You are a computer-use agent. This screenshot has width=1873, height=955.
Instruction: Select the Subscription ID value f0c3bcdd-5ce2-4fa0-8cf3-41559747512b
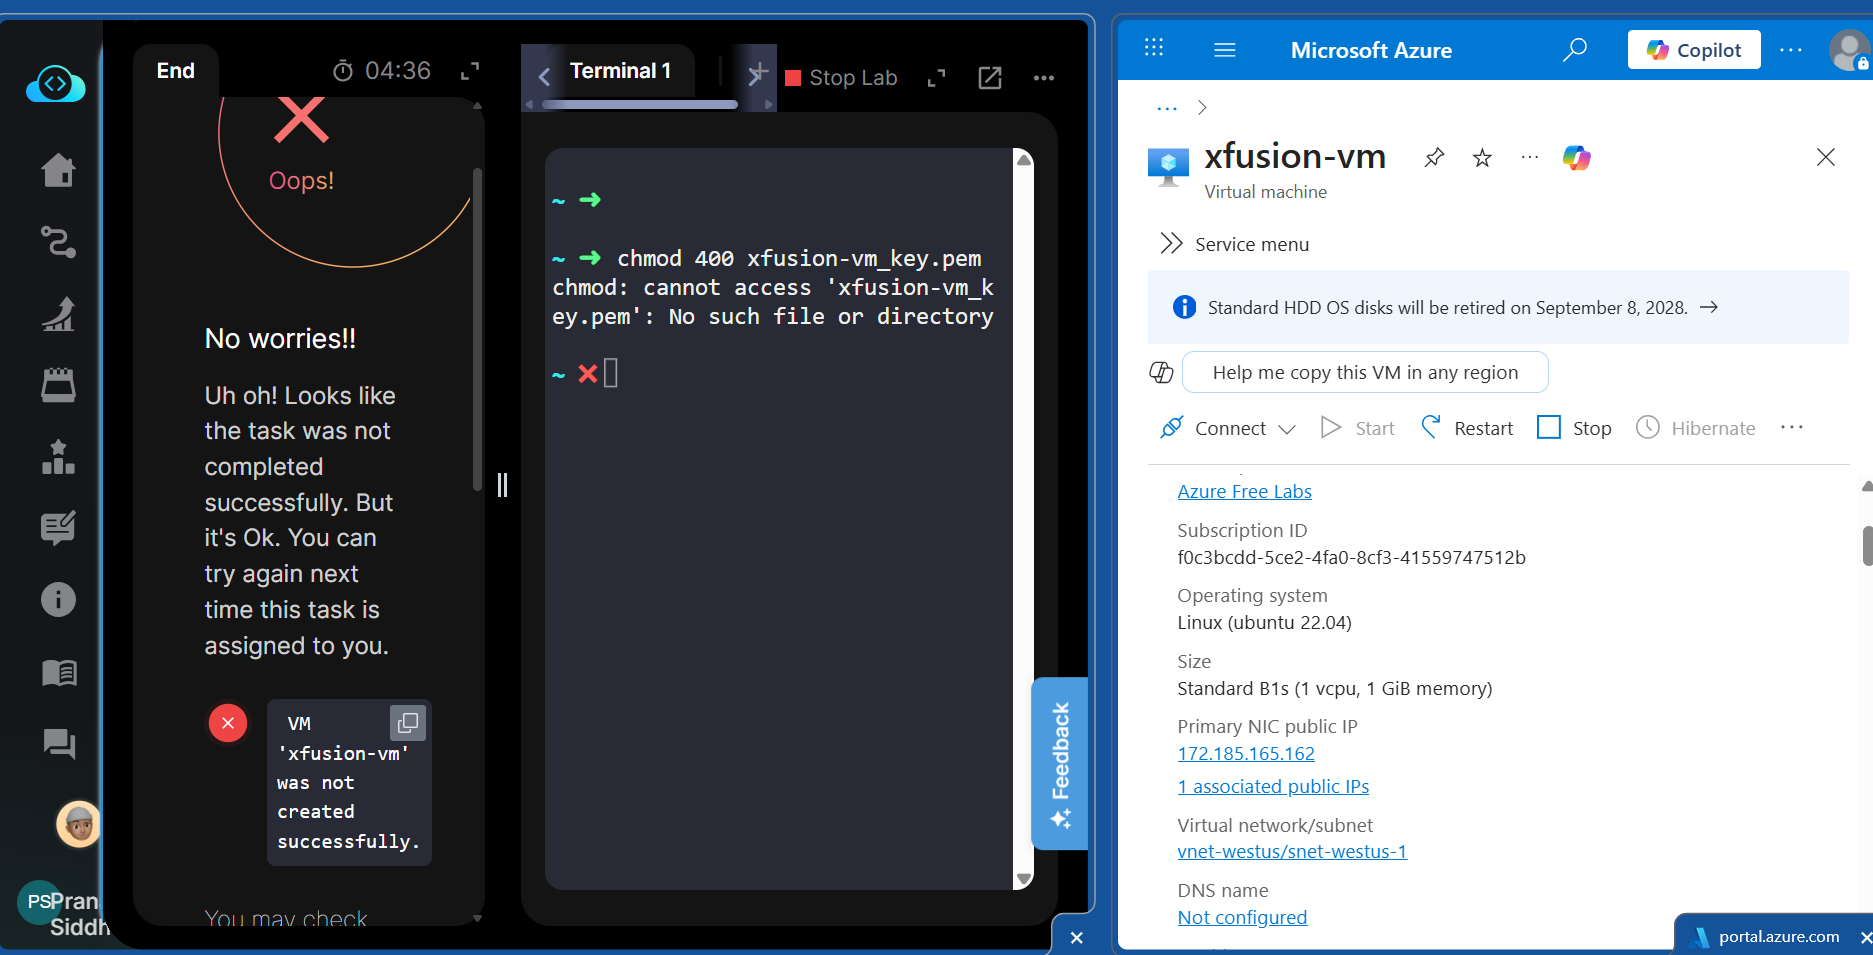pyautogui.click(x=1351, y=558)
